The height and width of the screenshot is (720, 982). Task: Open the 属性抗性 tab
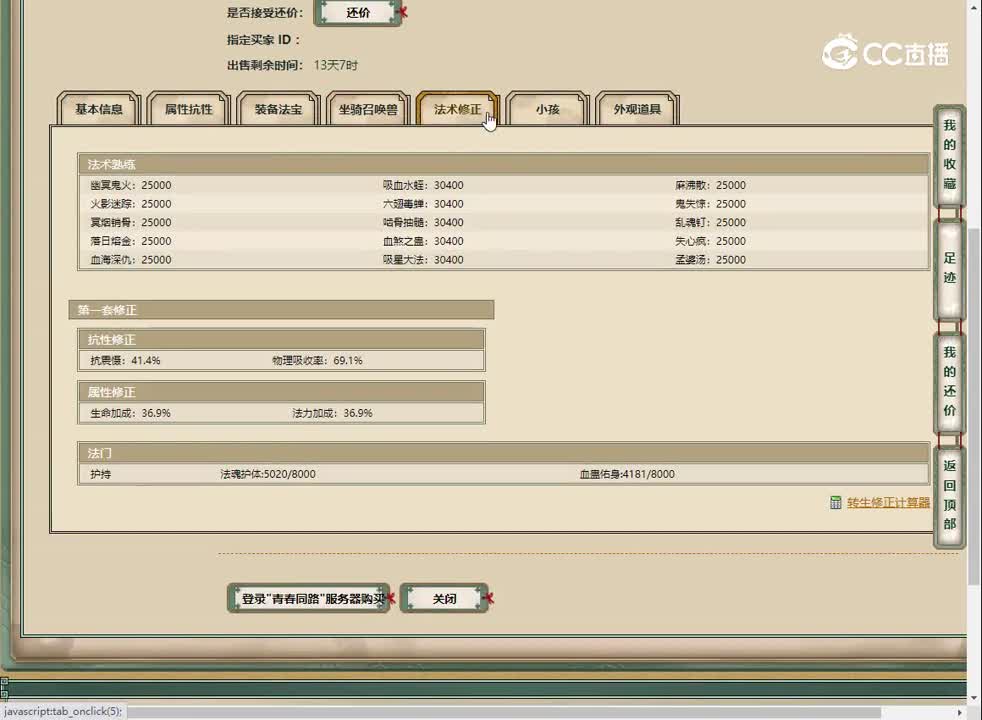pyautogui.click(x=189, y=109)
